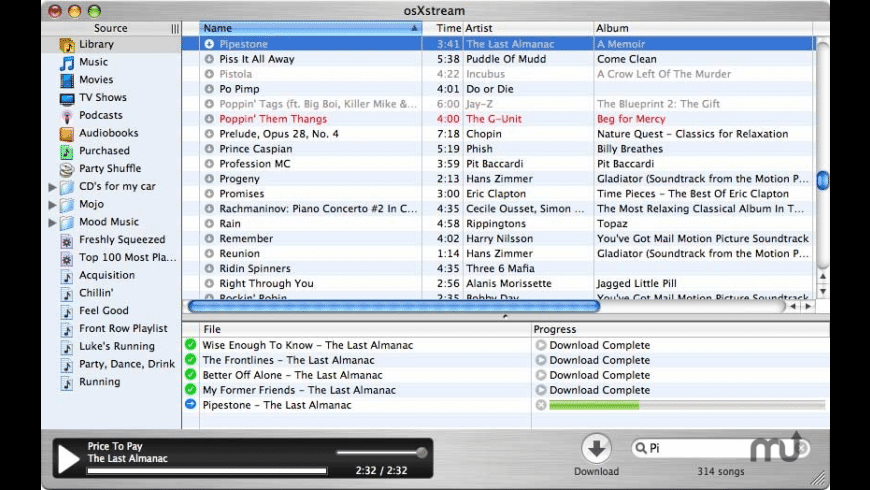
Task: Click the playback progress bar in player
Action: pyautogui.click(x=207, y=471)
